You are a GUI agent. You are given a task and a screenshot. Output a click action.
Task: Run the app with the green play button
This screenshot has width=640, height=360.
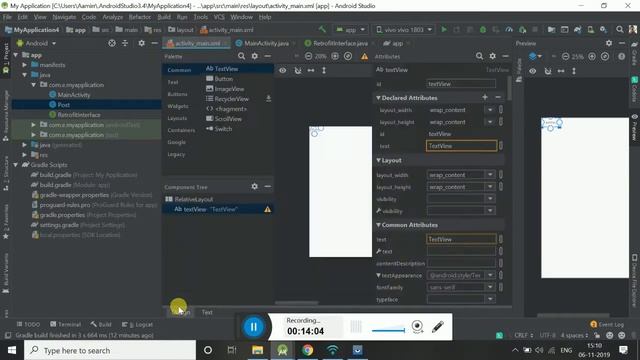[444, 30]
